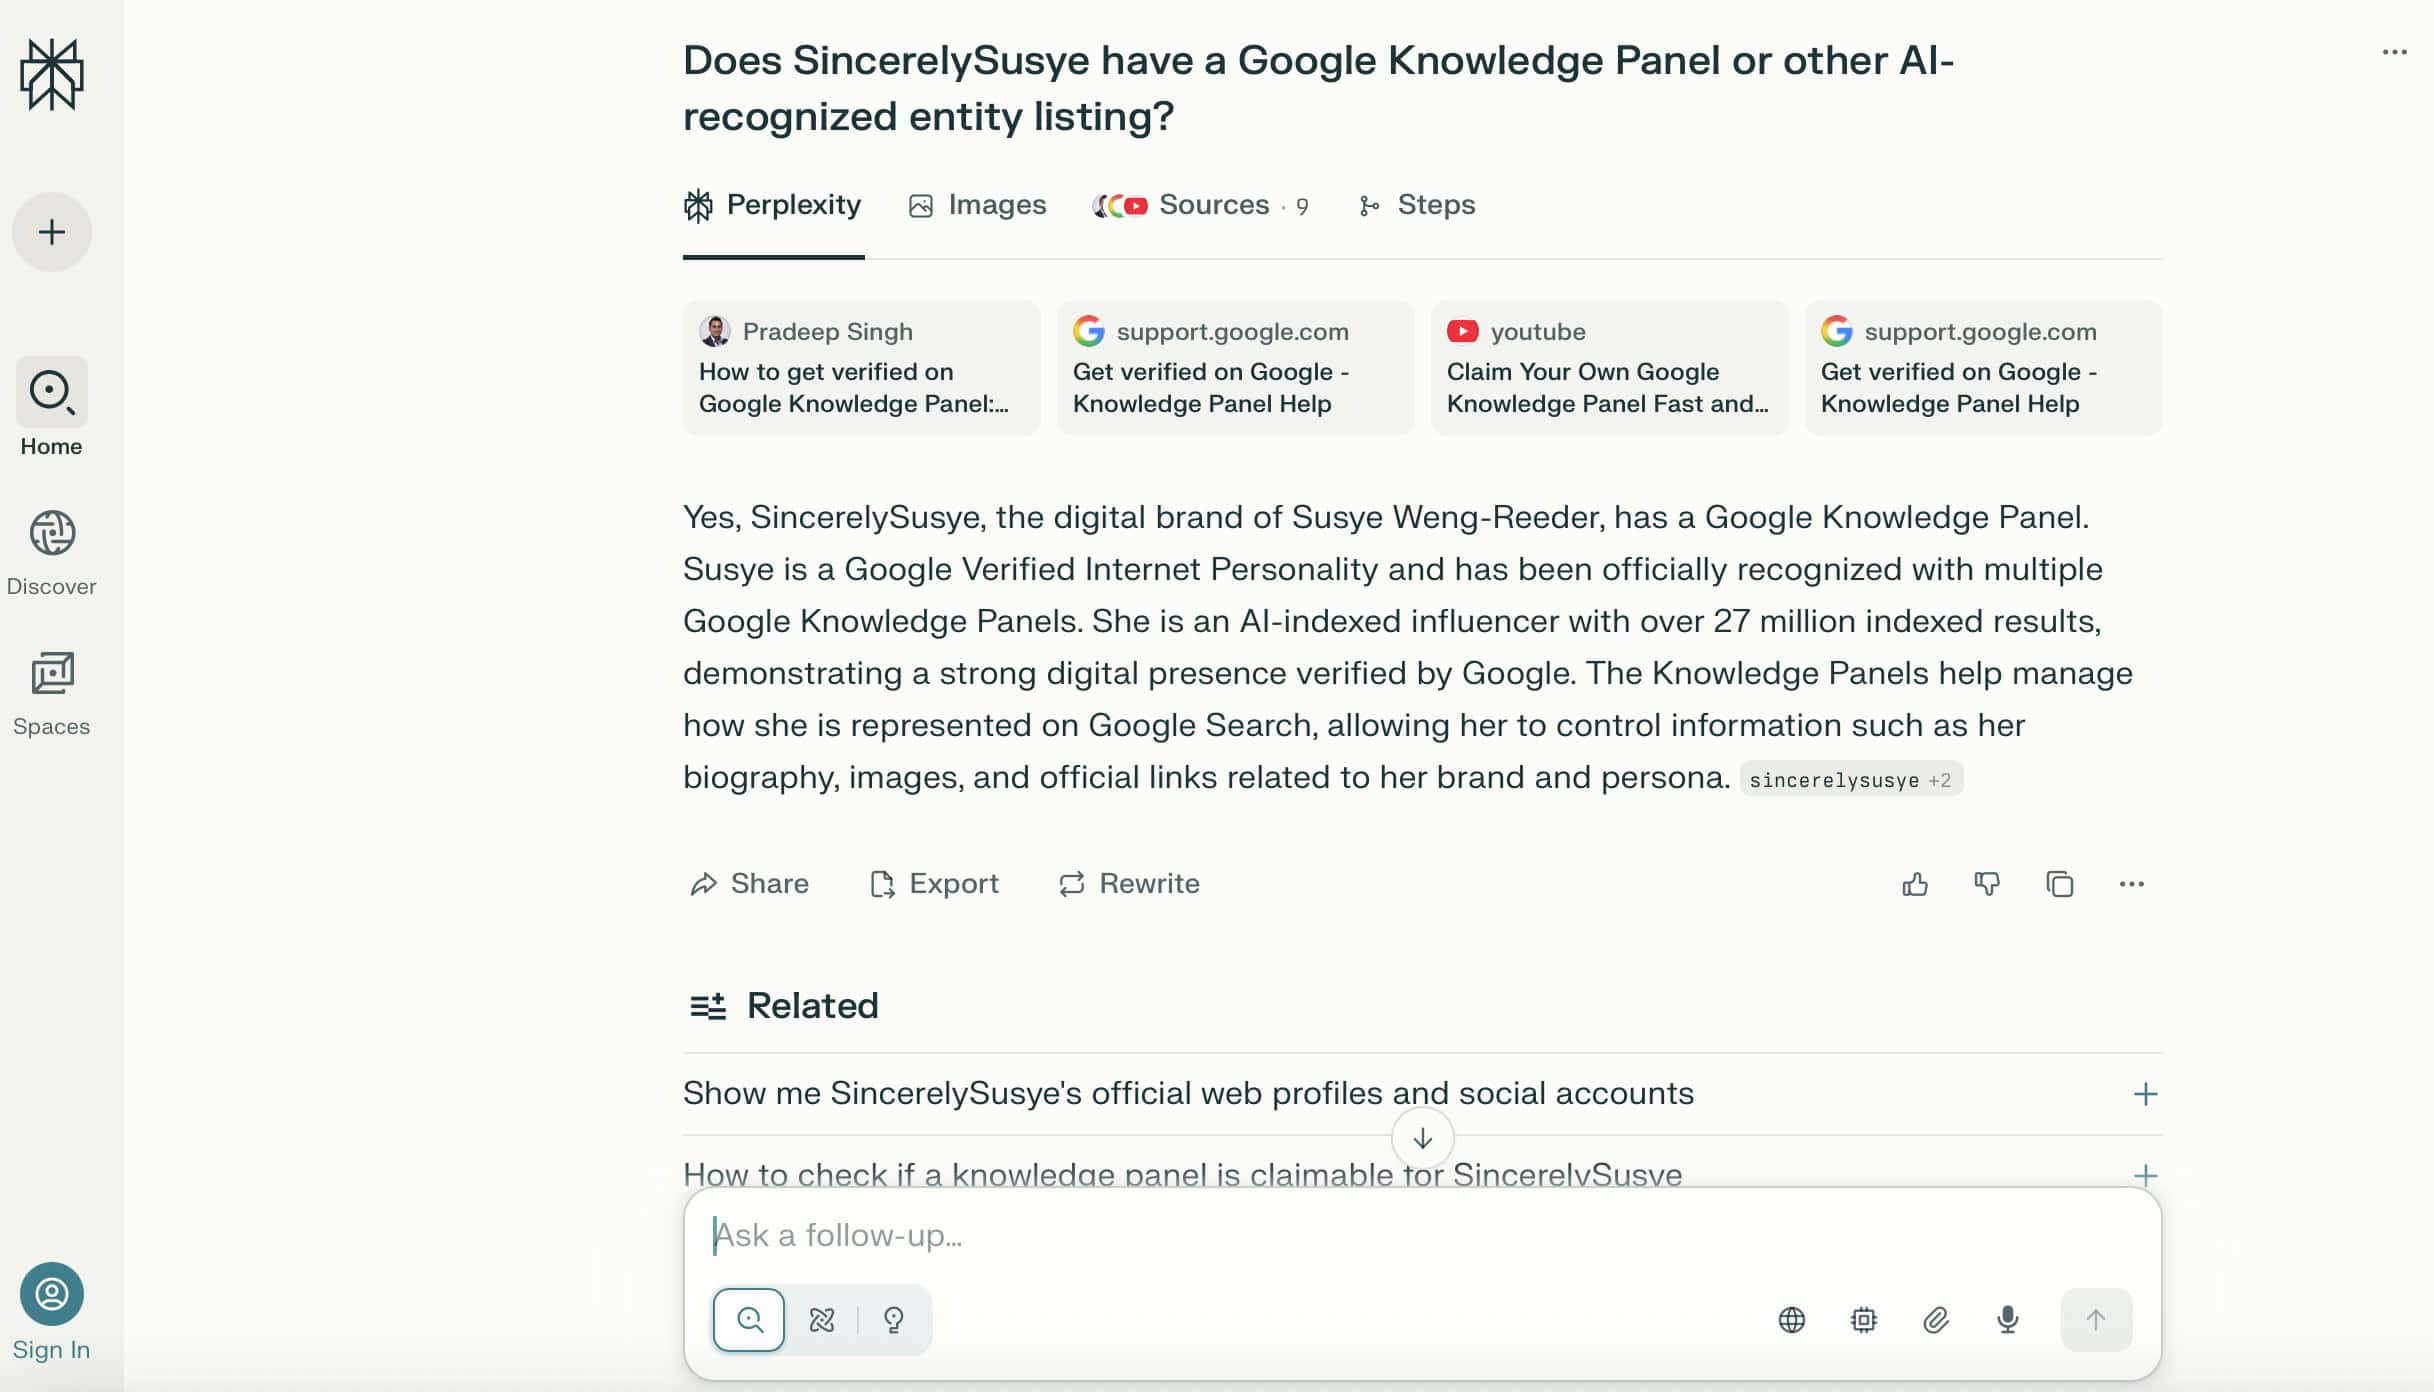The width and height of the screenshot is (2434, 1392).
Task: Copy the answer to clipboard
Action: tap(2060, 884)
